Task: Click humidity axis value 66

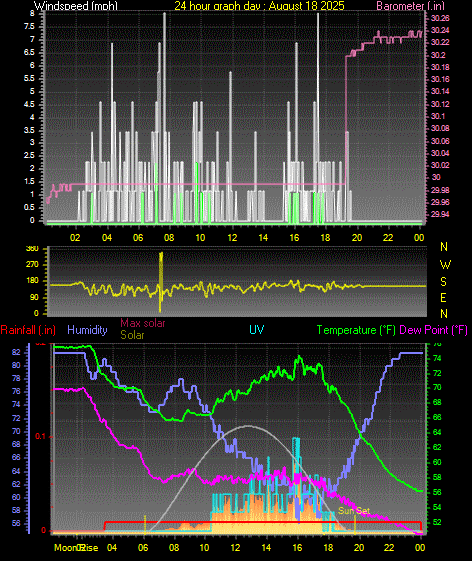Action: pyautogui.click(x=16, y=458)
